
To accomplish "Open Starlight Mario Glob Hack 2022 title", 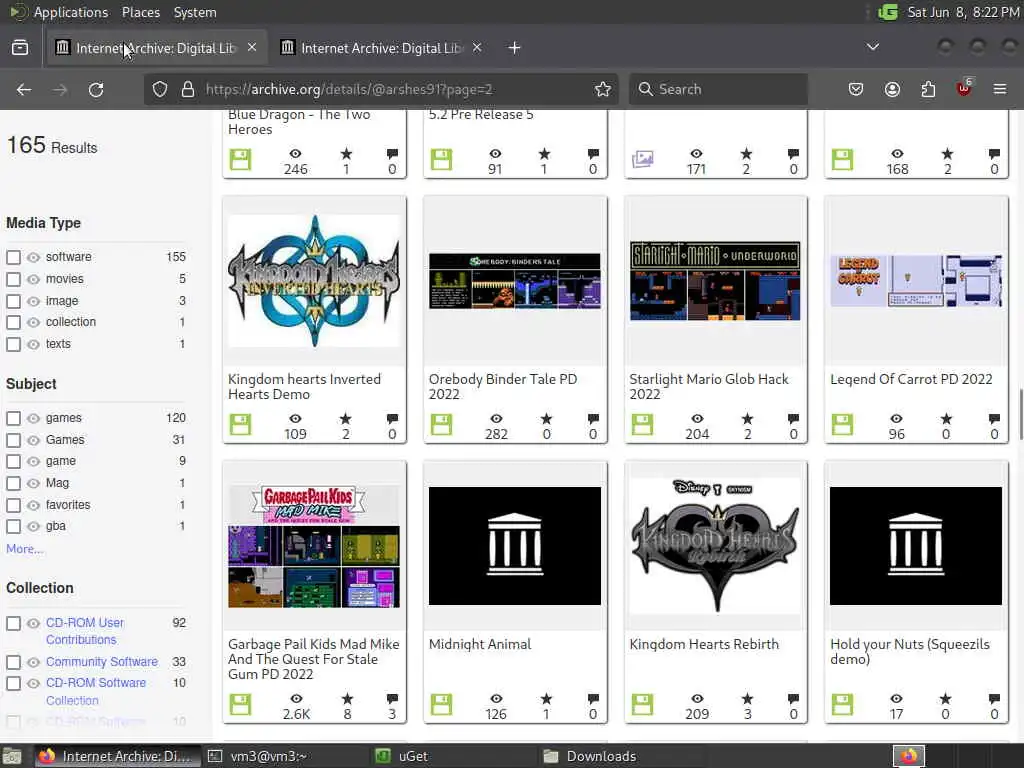I will pyautogui.click(x=709, y=387).
